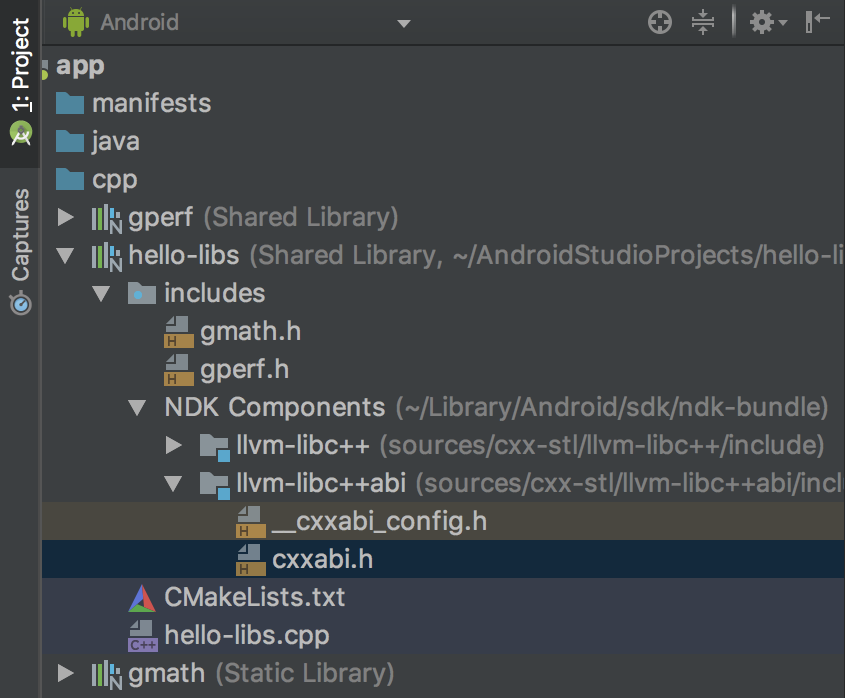845x698 pixels.
Task: Click the Captures stopwatch icon
Action: 21,303
